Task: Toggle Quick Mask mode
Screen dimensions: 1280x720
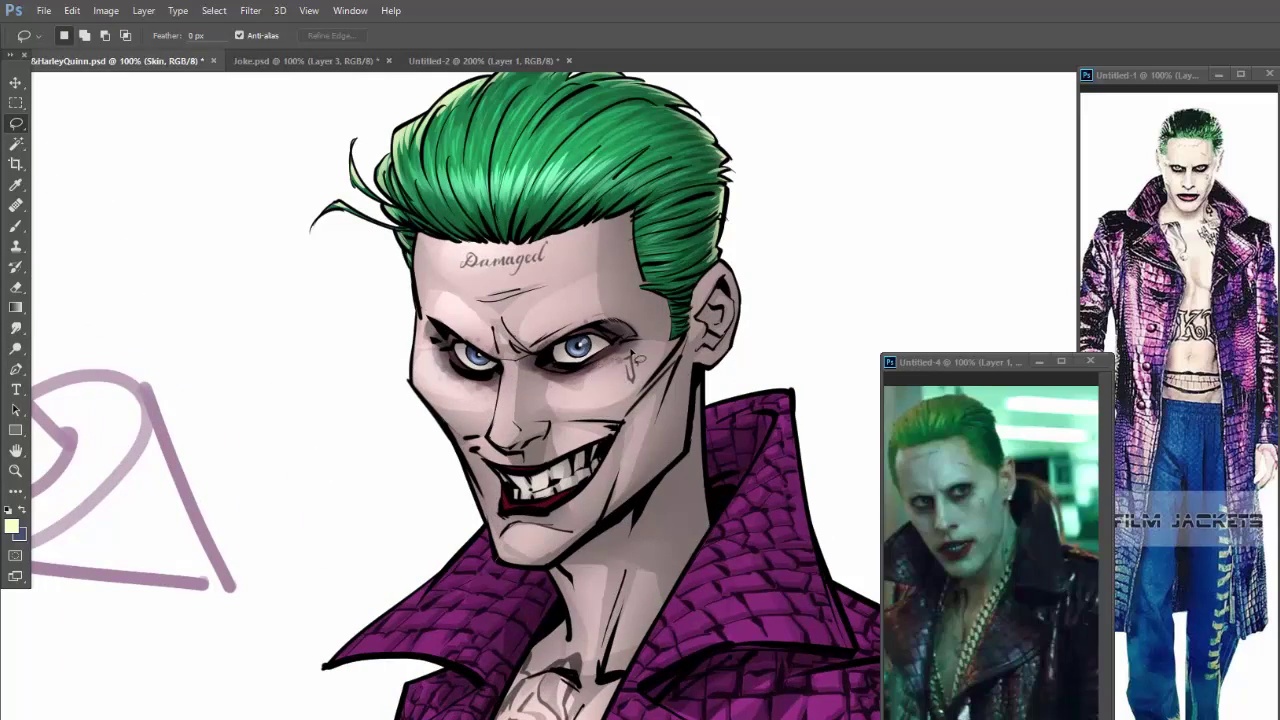Action: pos(16,555)
